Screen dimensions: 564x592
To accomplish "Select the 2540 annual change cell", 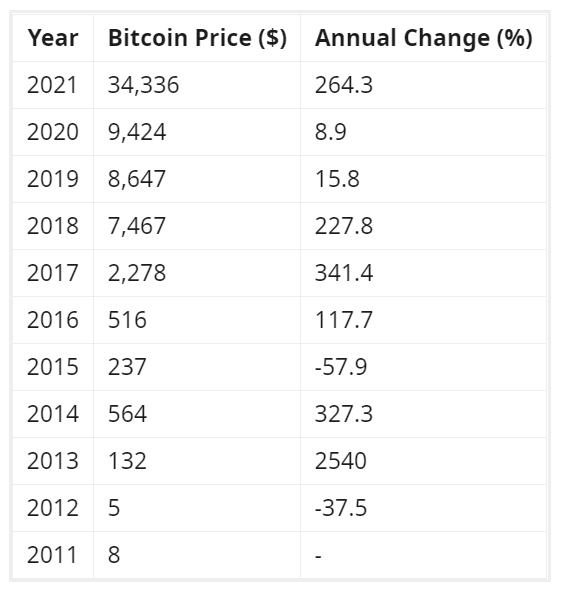I will coord(424,461).
